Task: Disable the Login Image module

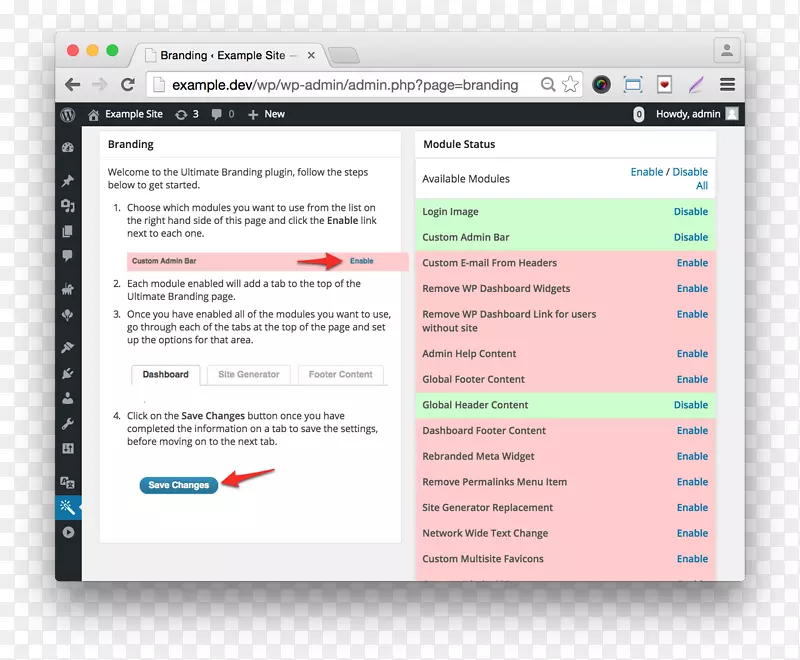Action: coord(690,212)
